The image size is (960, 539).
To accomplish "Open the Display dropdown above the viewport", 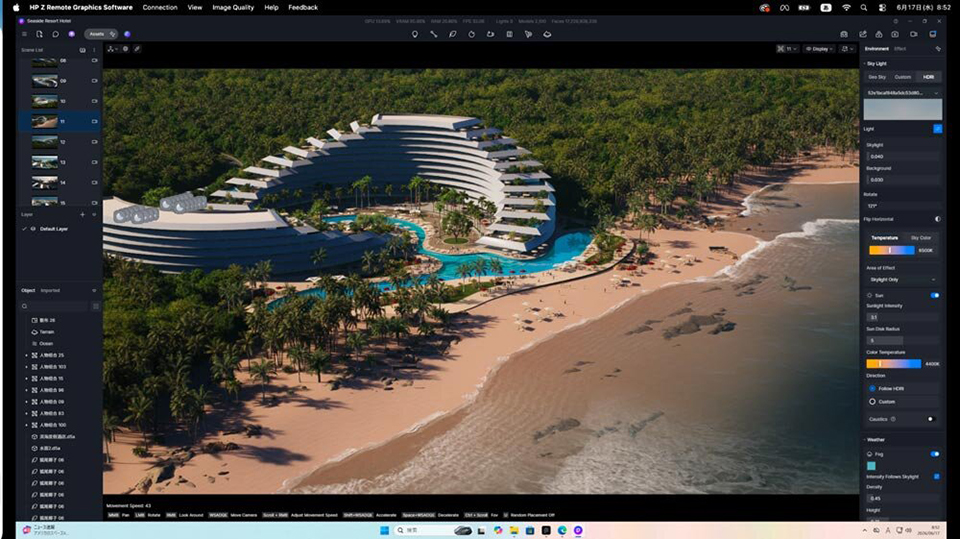I will click(x=819, y=49).
